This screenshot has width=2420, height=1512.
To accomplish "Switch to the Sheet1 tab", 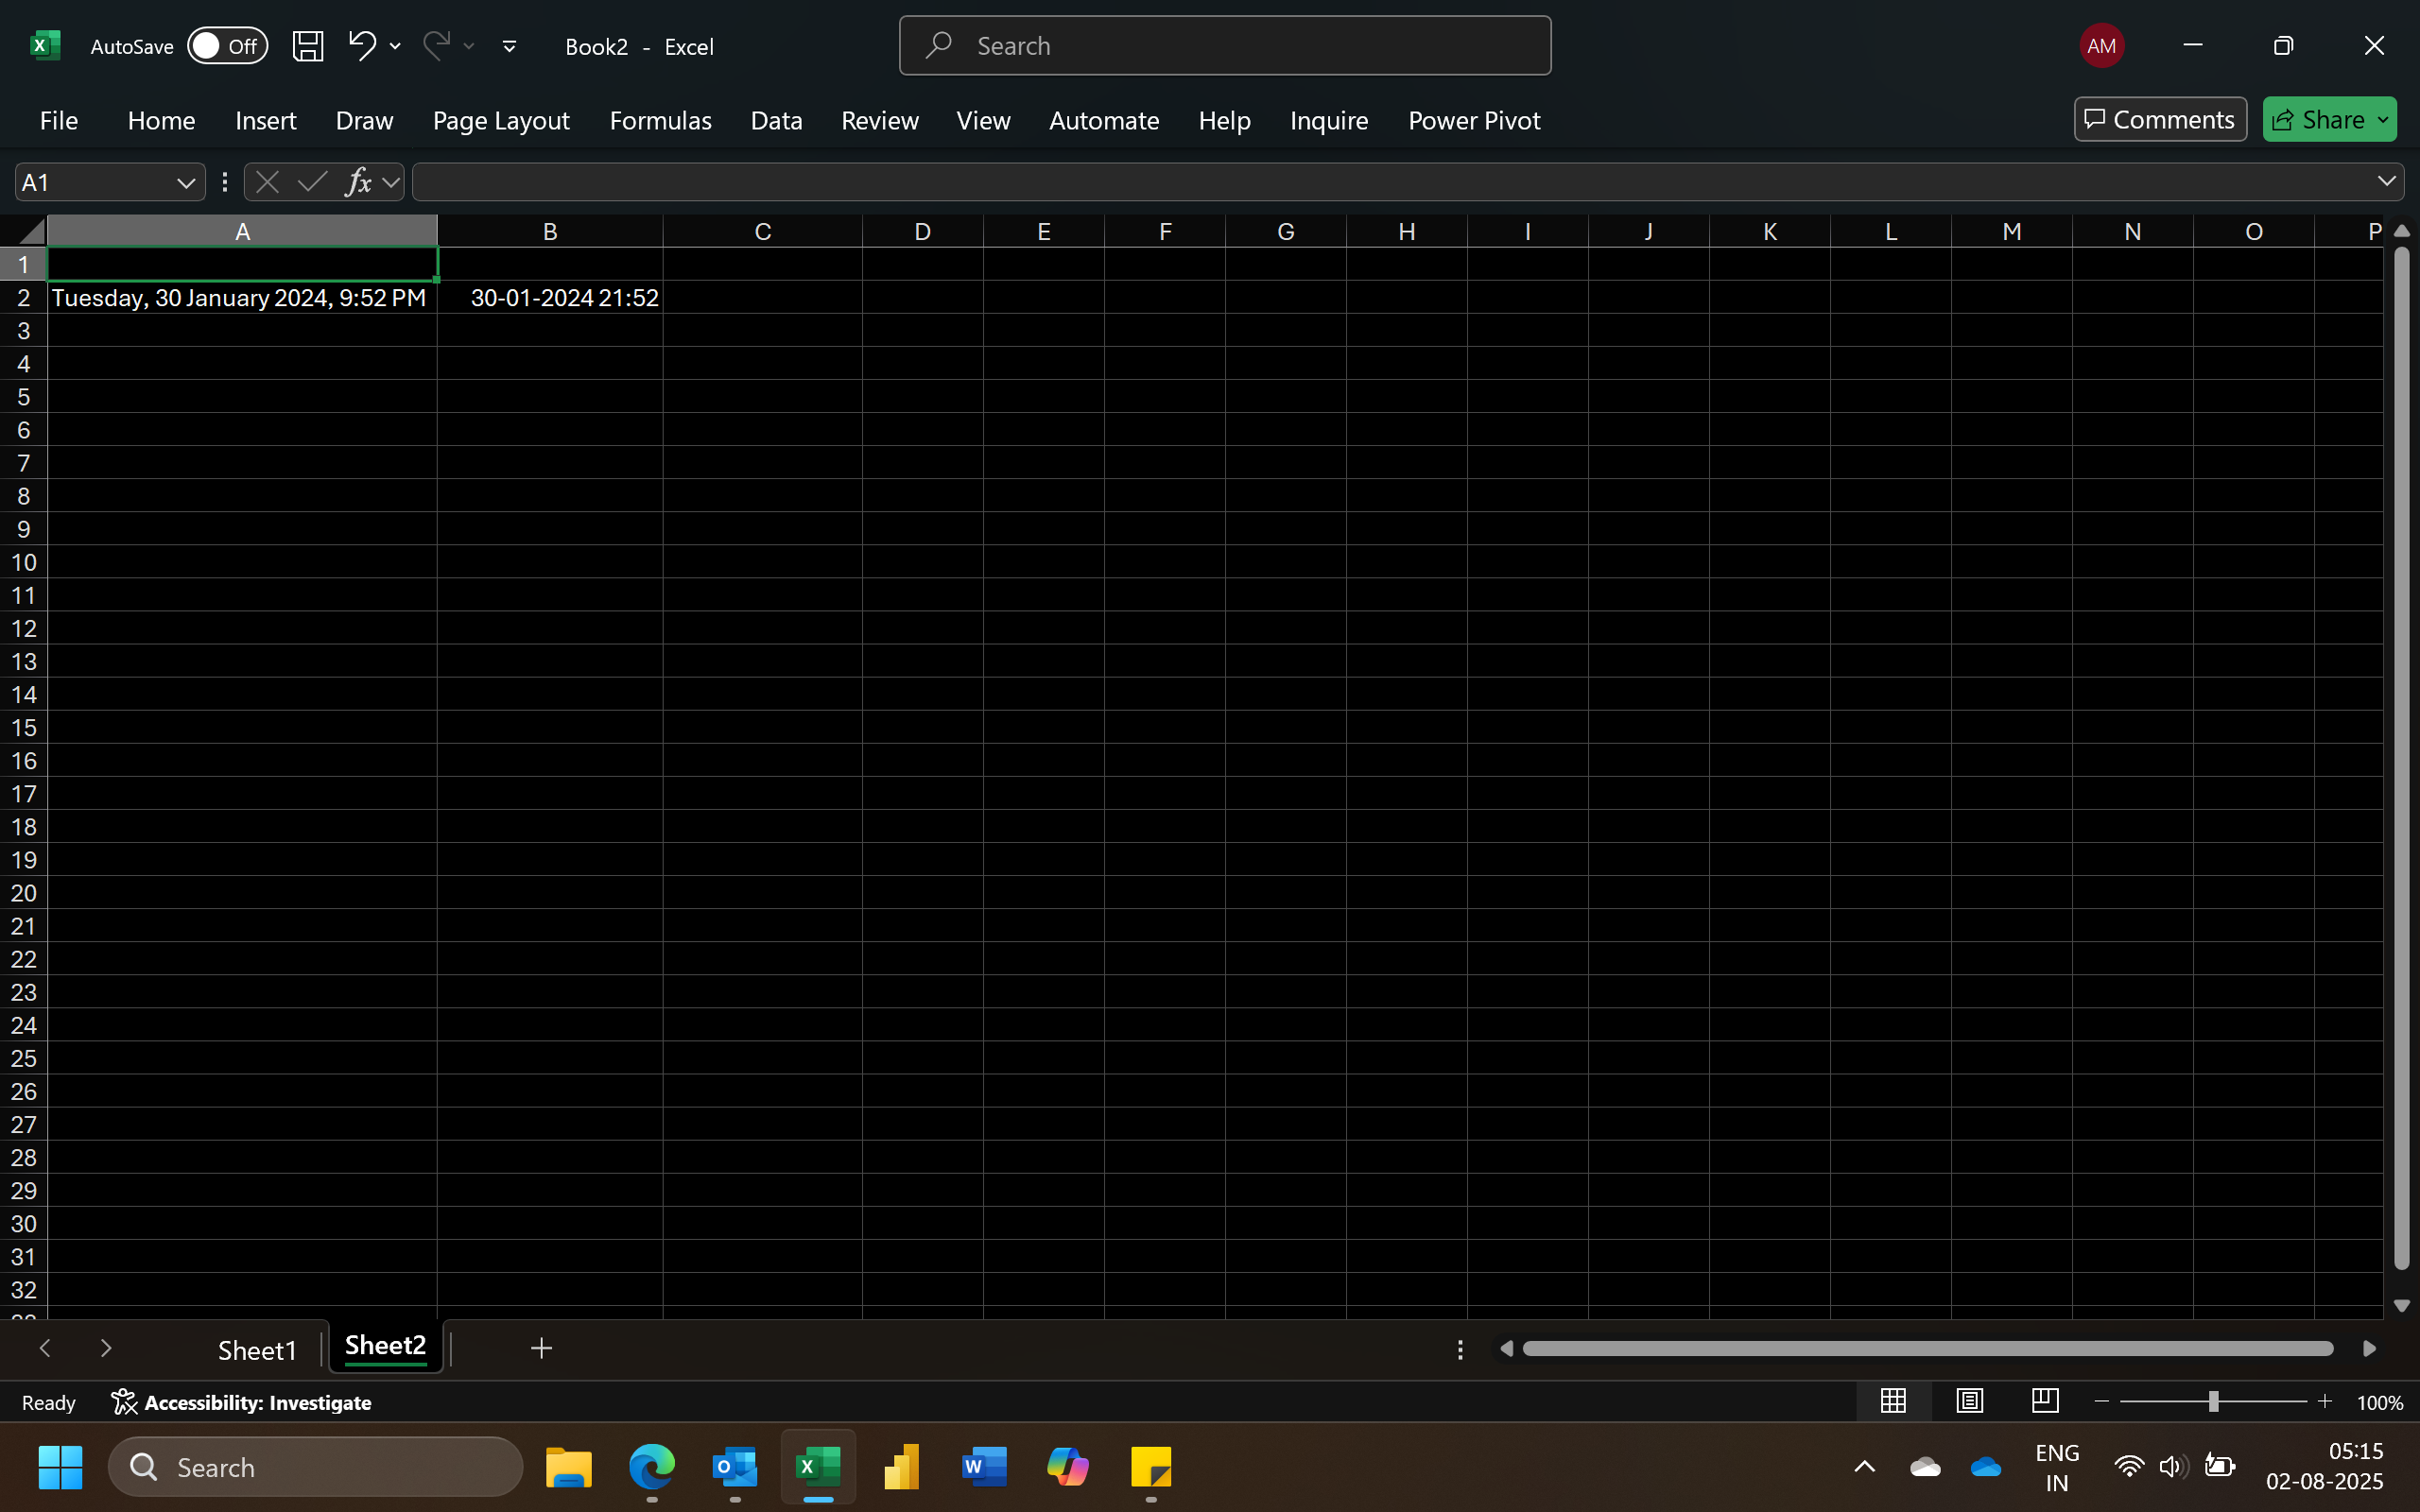I will [x=257, y=1350].
